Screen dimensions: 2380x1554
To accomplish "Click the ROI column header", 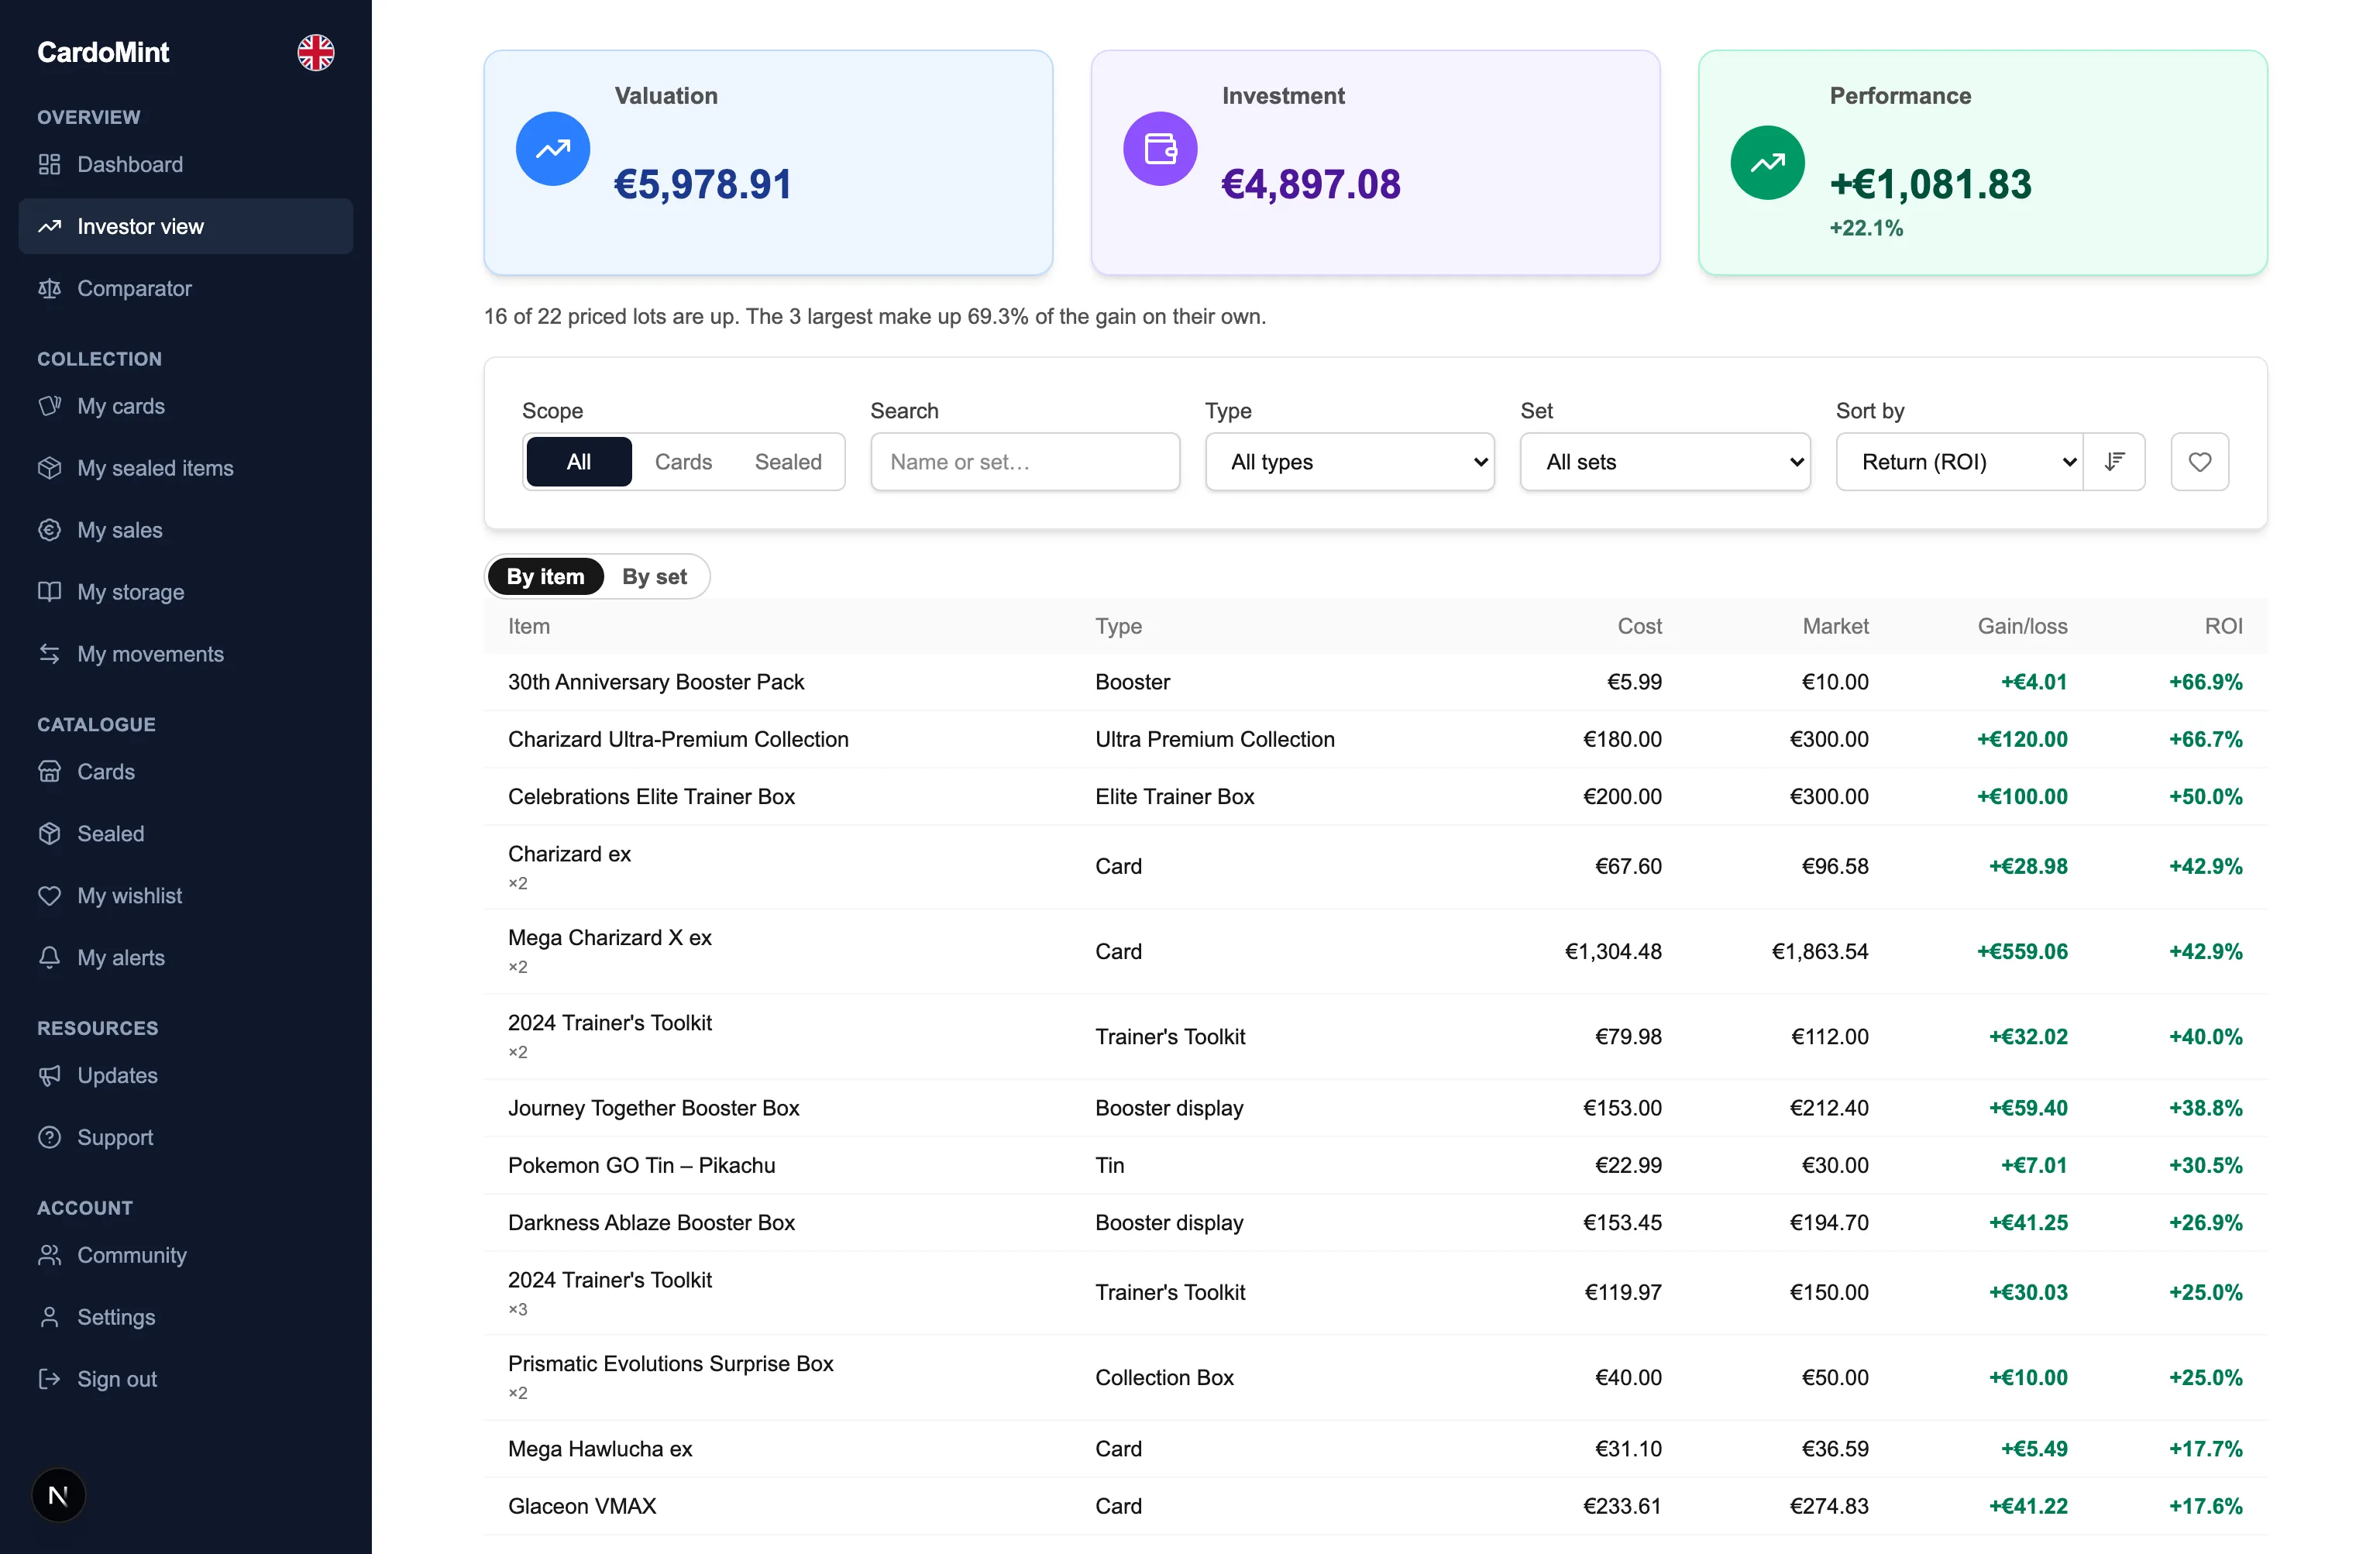I will tap(2223, 627).
